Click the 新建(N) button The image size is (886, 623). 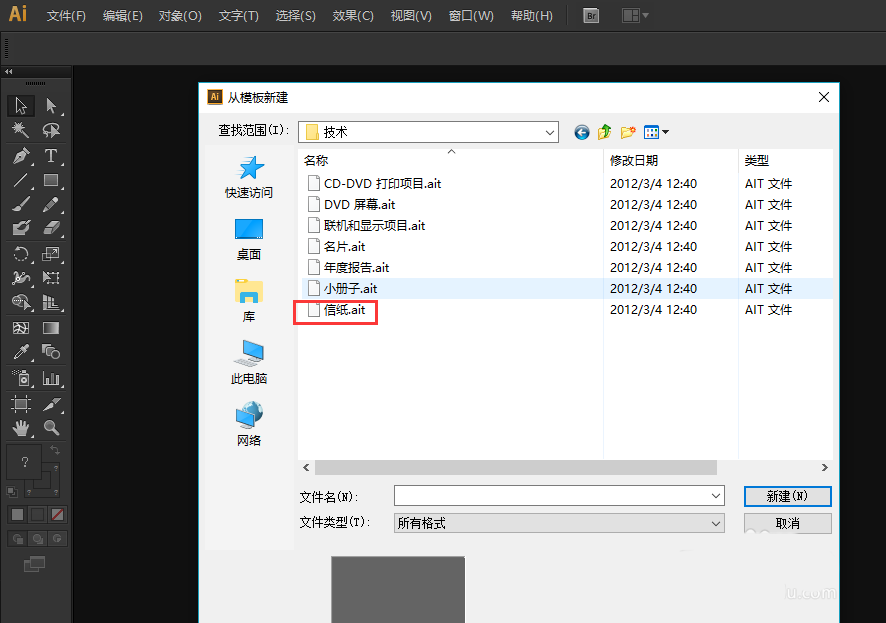tap(787, 496)
